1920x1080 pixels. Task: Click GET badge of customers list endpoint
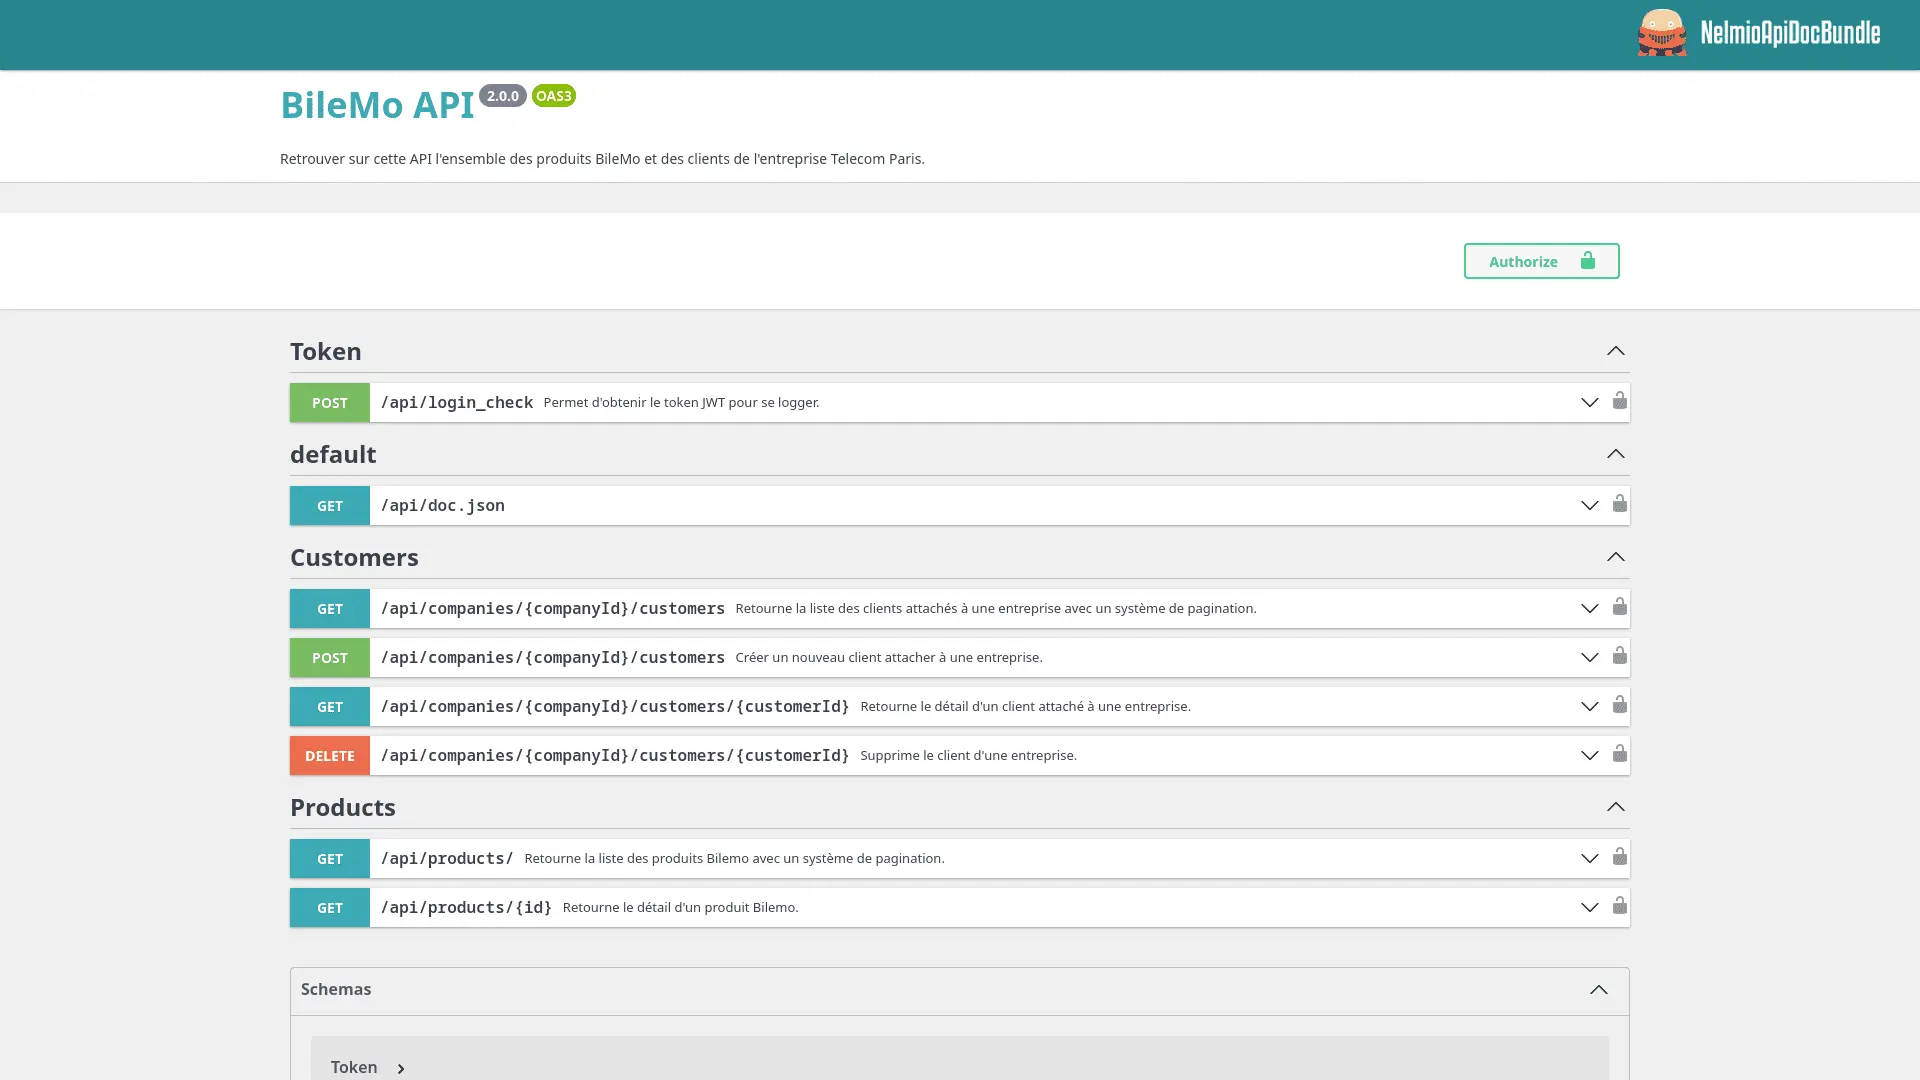330,609
